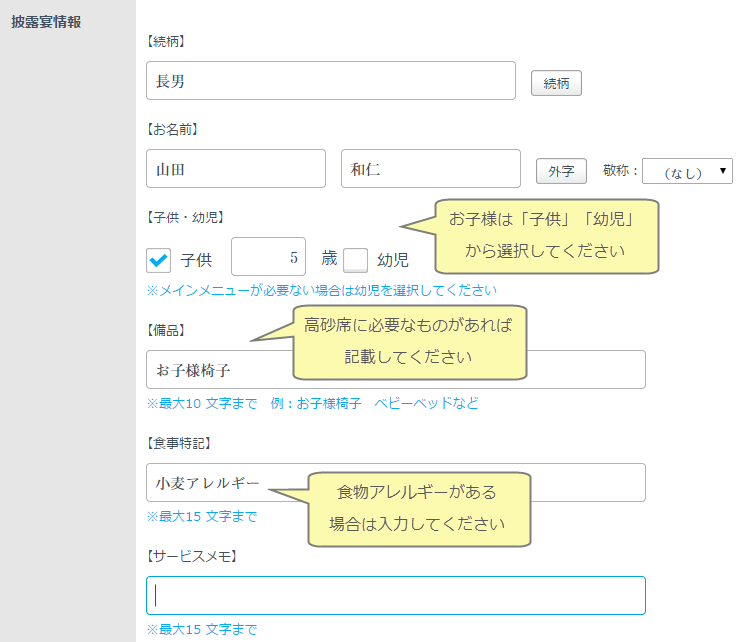This screenshot has height=642, width=744.
Task: Click the blue メインメニュー hint text
Action: tap(321, 291)
